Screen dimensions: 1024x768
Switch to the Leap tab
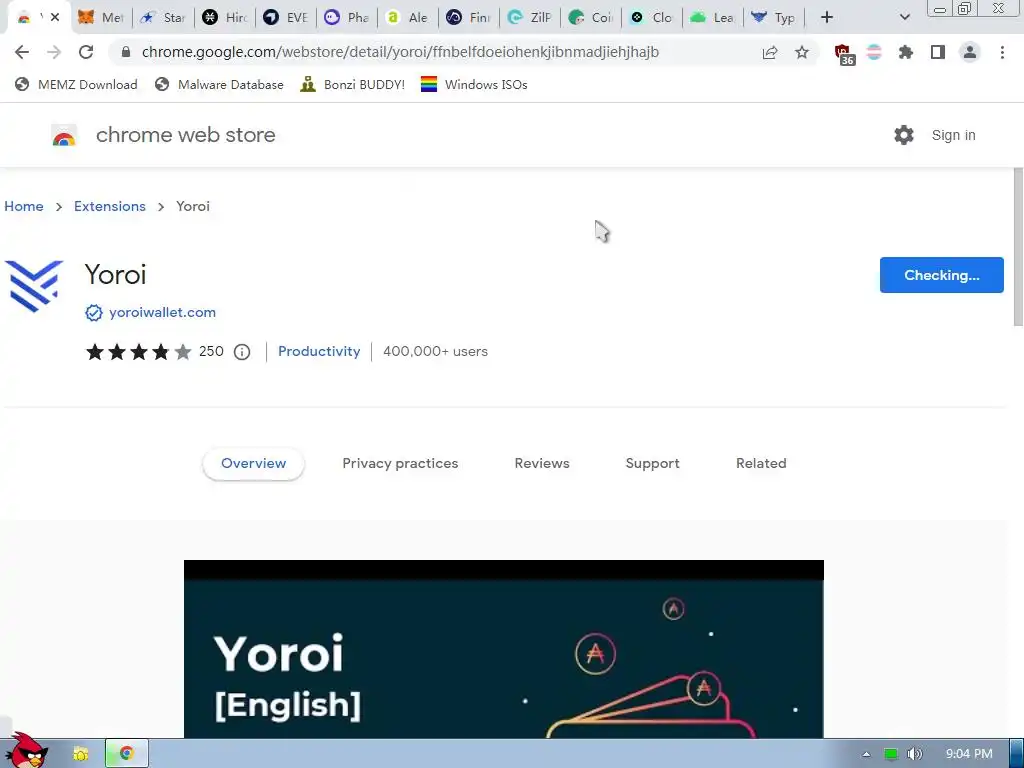(713, 18)
